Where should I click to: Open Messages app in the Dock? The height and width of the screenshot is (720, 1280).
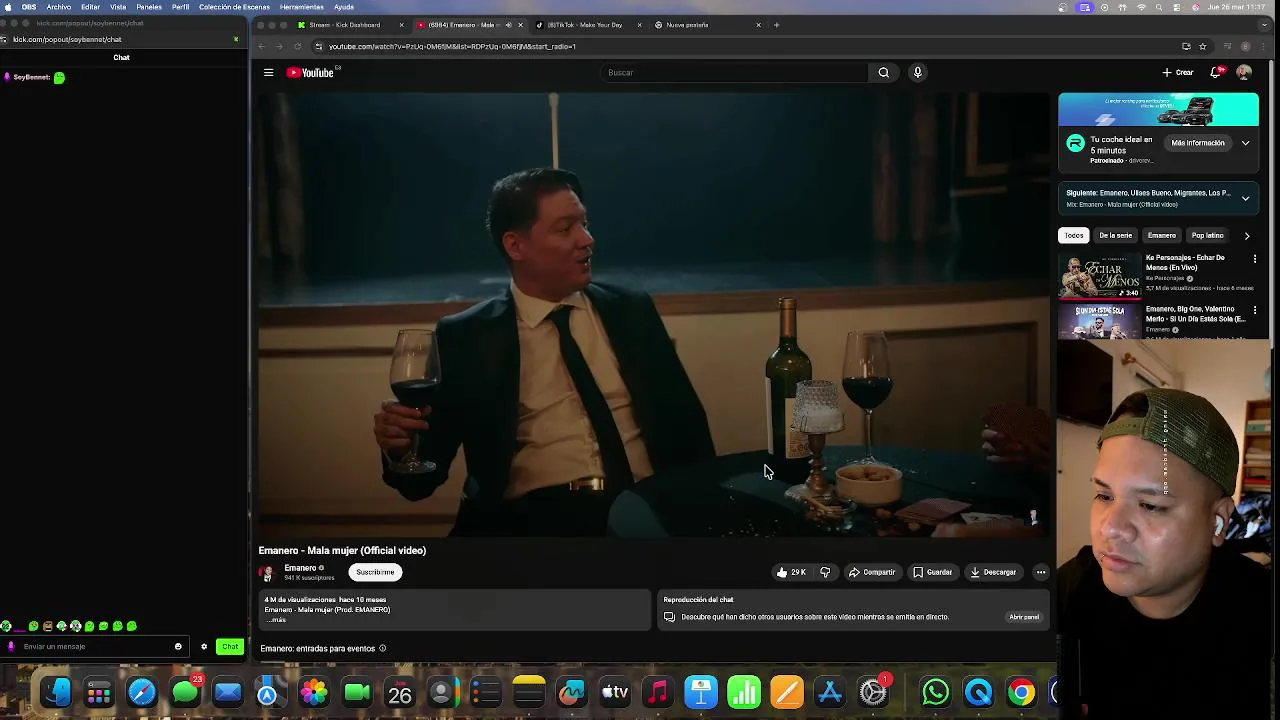coord(185,692)
